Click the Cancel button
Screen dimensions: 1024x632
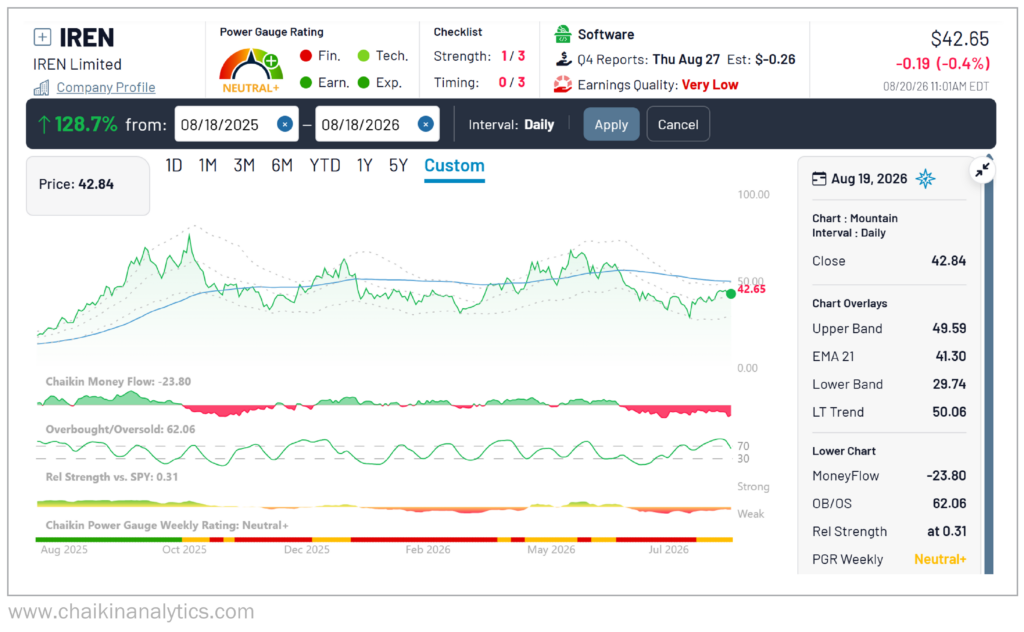(678, 124)
